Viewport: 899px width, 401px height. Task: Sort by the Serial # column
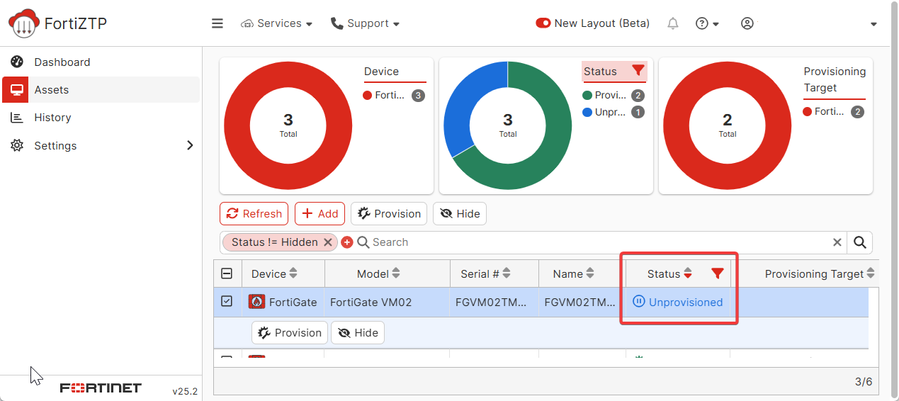(x=506, y=274)
